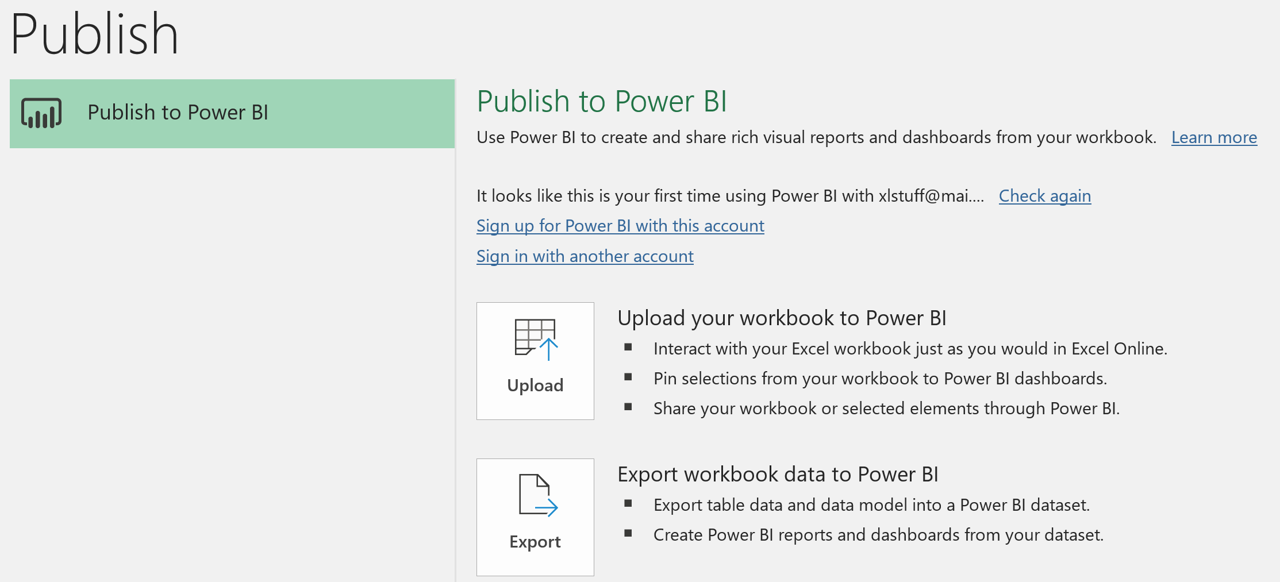1280x582 pixels.
Task: Click the 'Interact with your Excel workbook' bullet
Action: click(910, 349)
